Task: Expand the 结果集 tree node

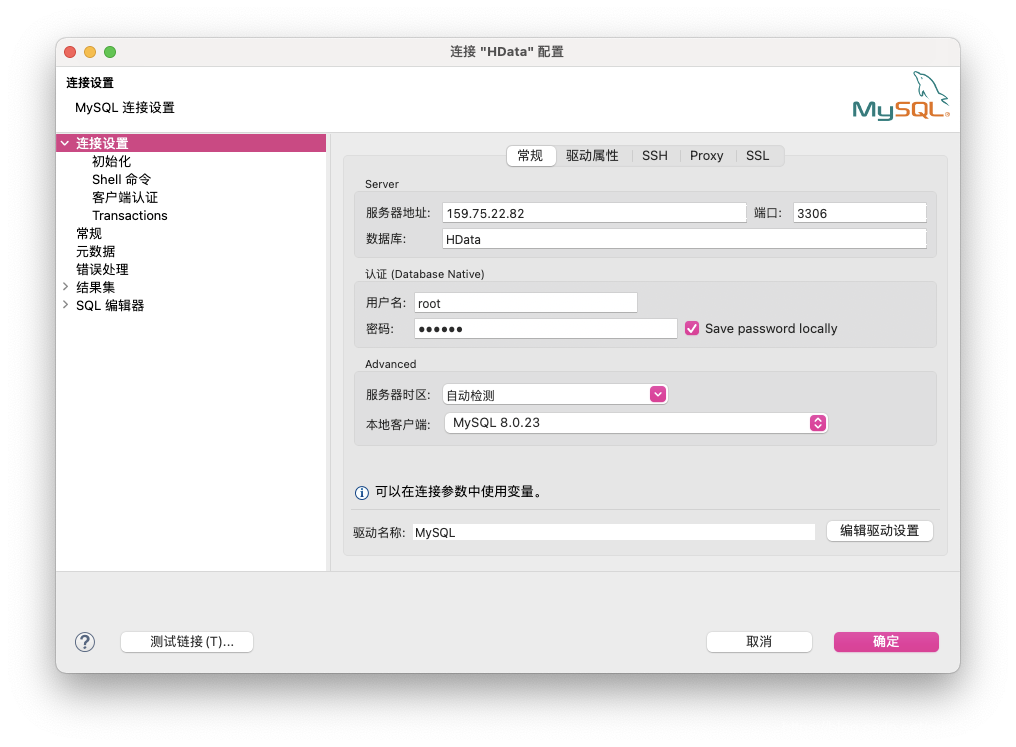Action: (x=65, y=286)
